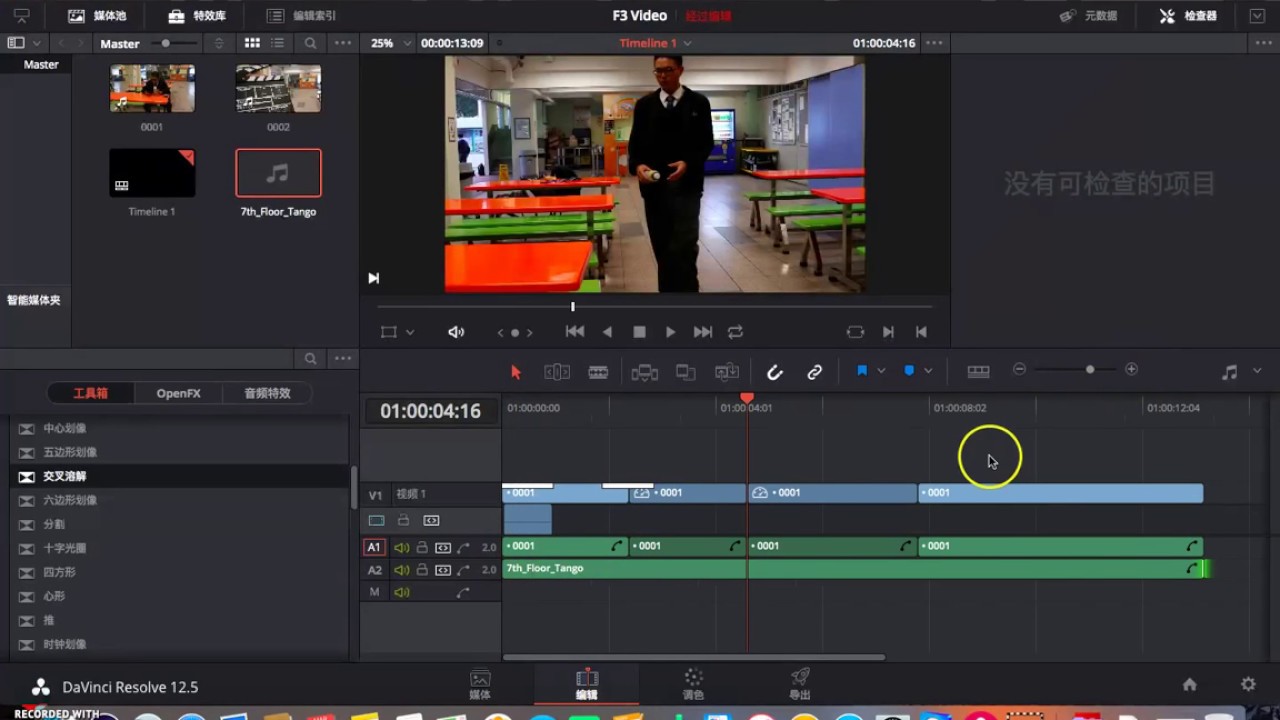
Task: Open the Effects Library panel (特效库)
Action: click(196, 16)
